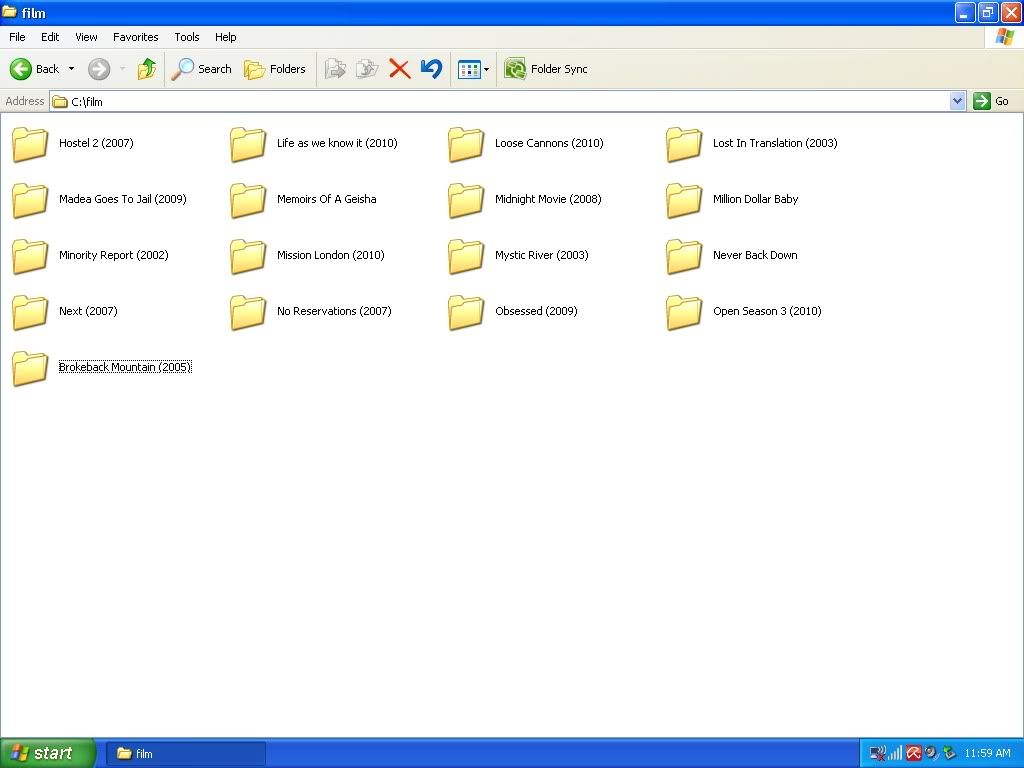The image size is (1024, 768).
Task: Select the Madea Goes To Jail folder icon
Action: click(30, 200)
